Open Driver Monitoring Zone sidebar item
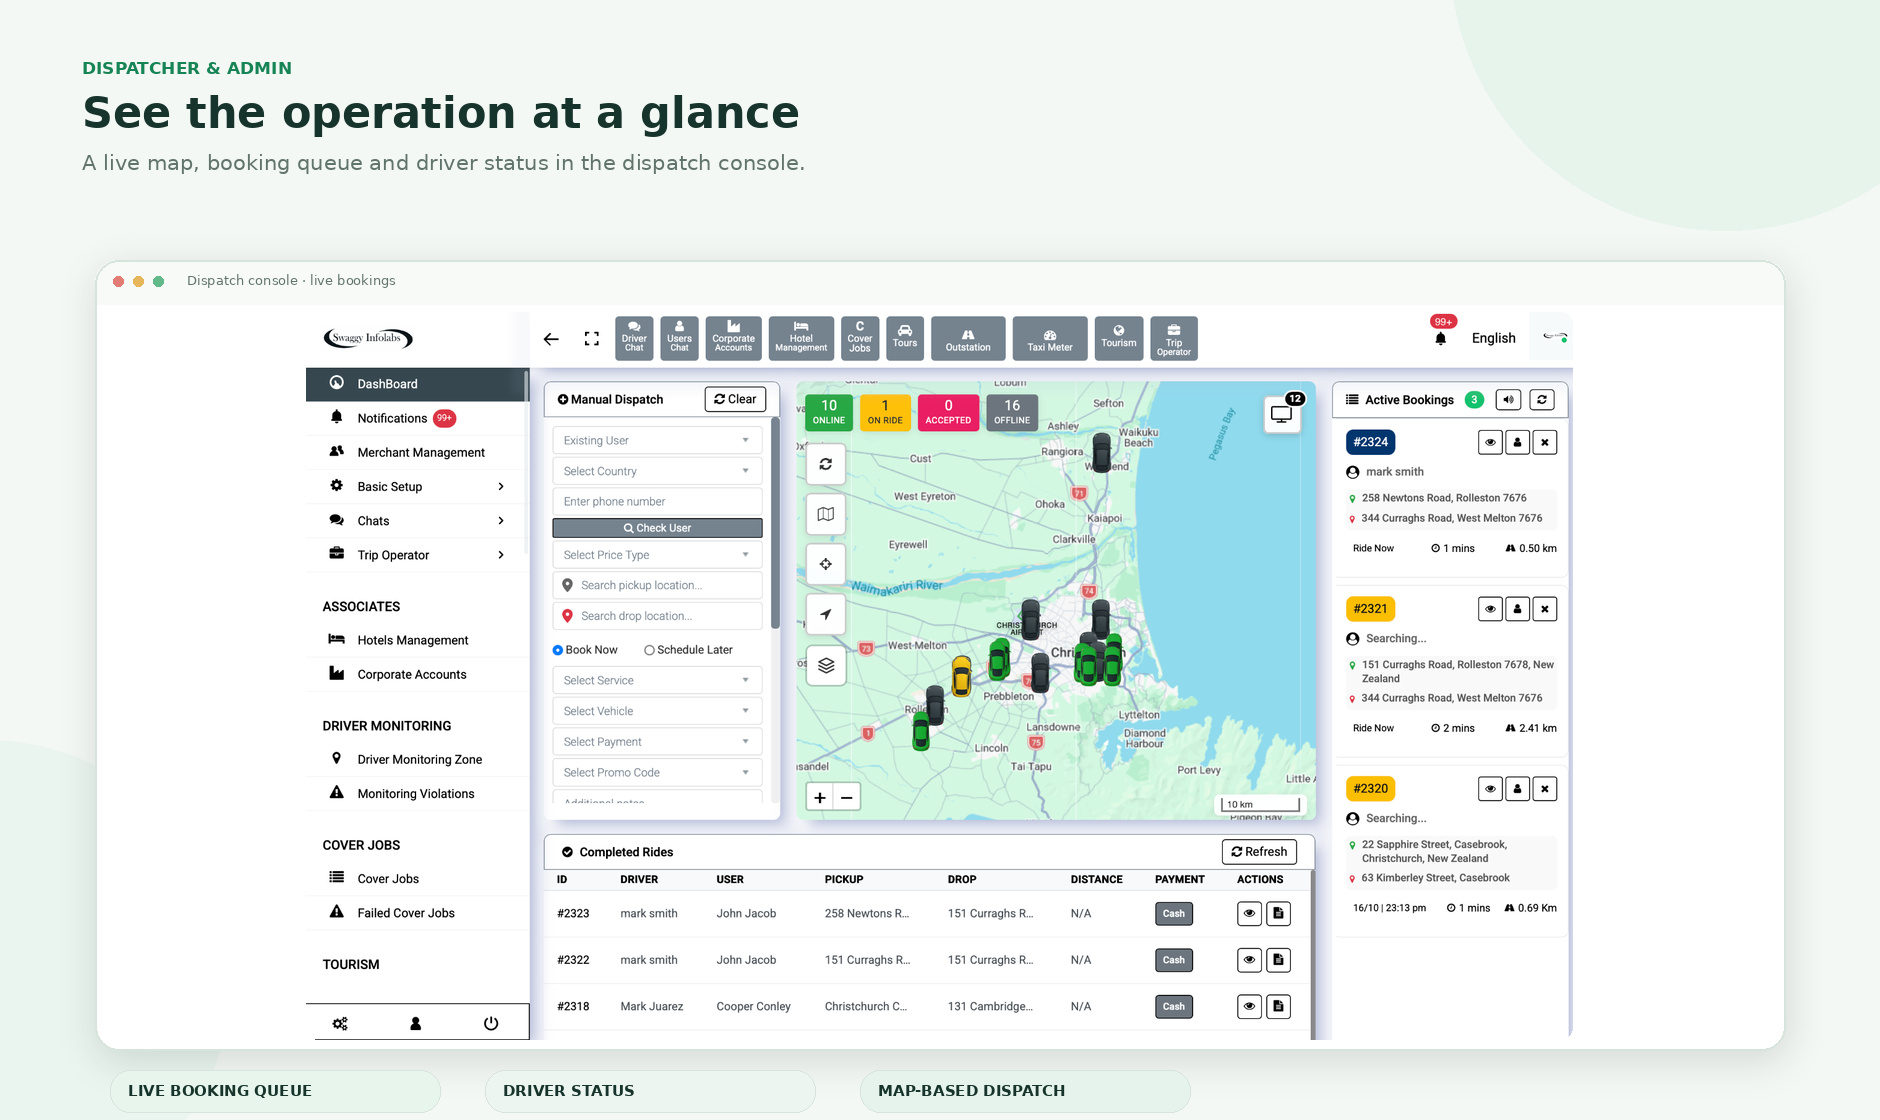Viewport: 1880px width, 1120px height. tap(417, 760)
